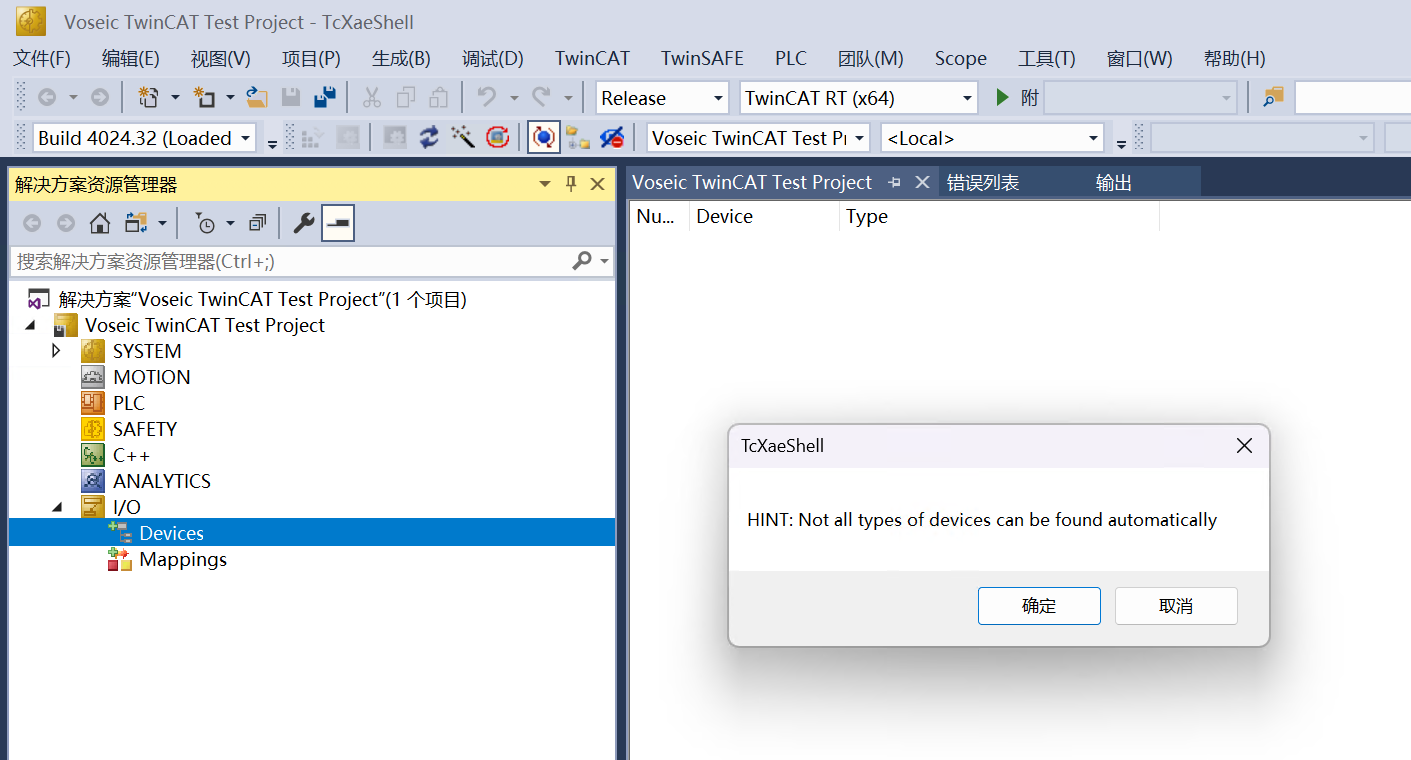
Task: Click the Add New Item toolbar icon
Action: 204,97
